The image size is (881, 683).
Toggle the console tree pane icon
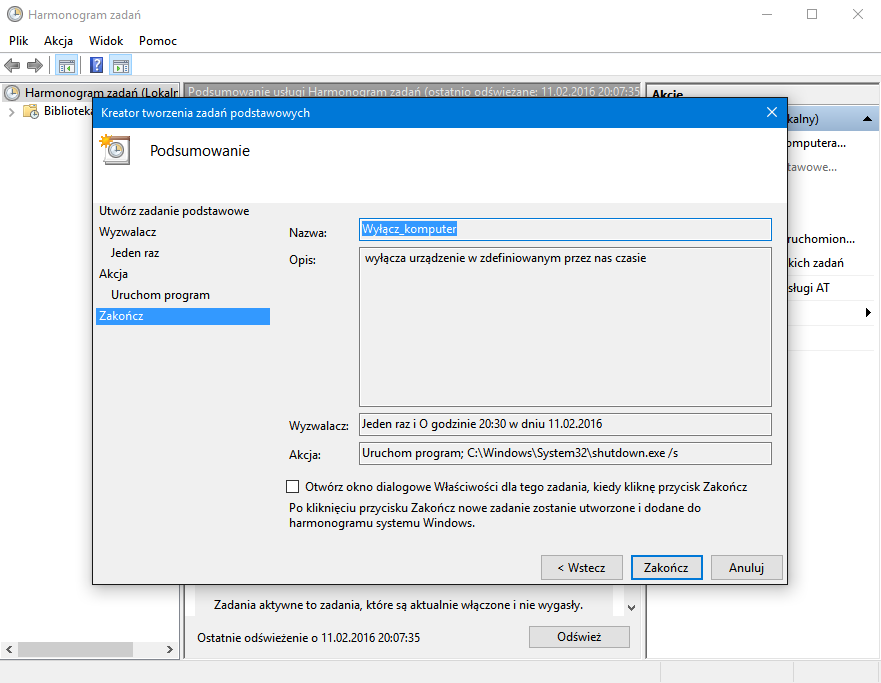[66, 66]
